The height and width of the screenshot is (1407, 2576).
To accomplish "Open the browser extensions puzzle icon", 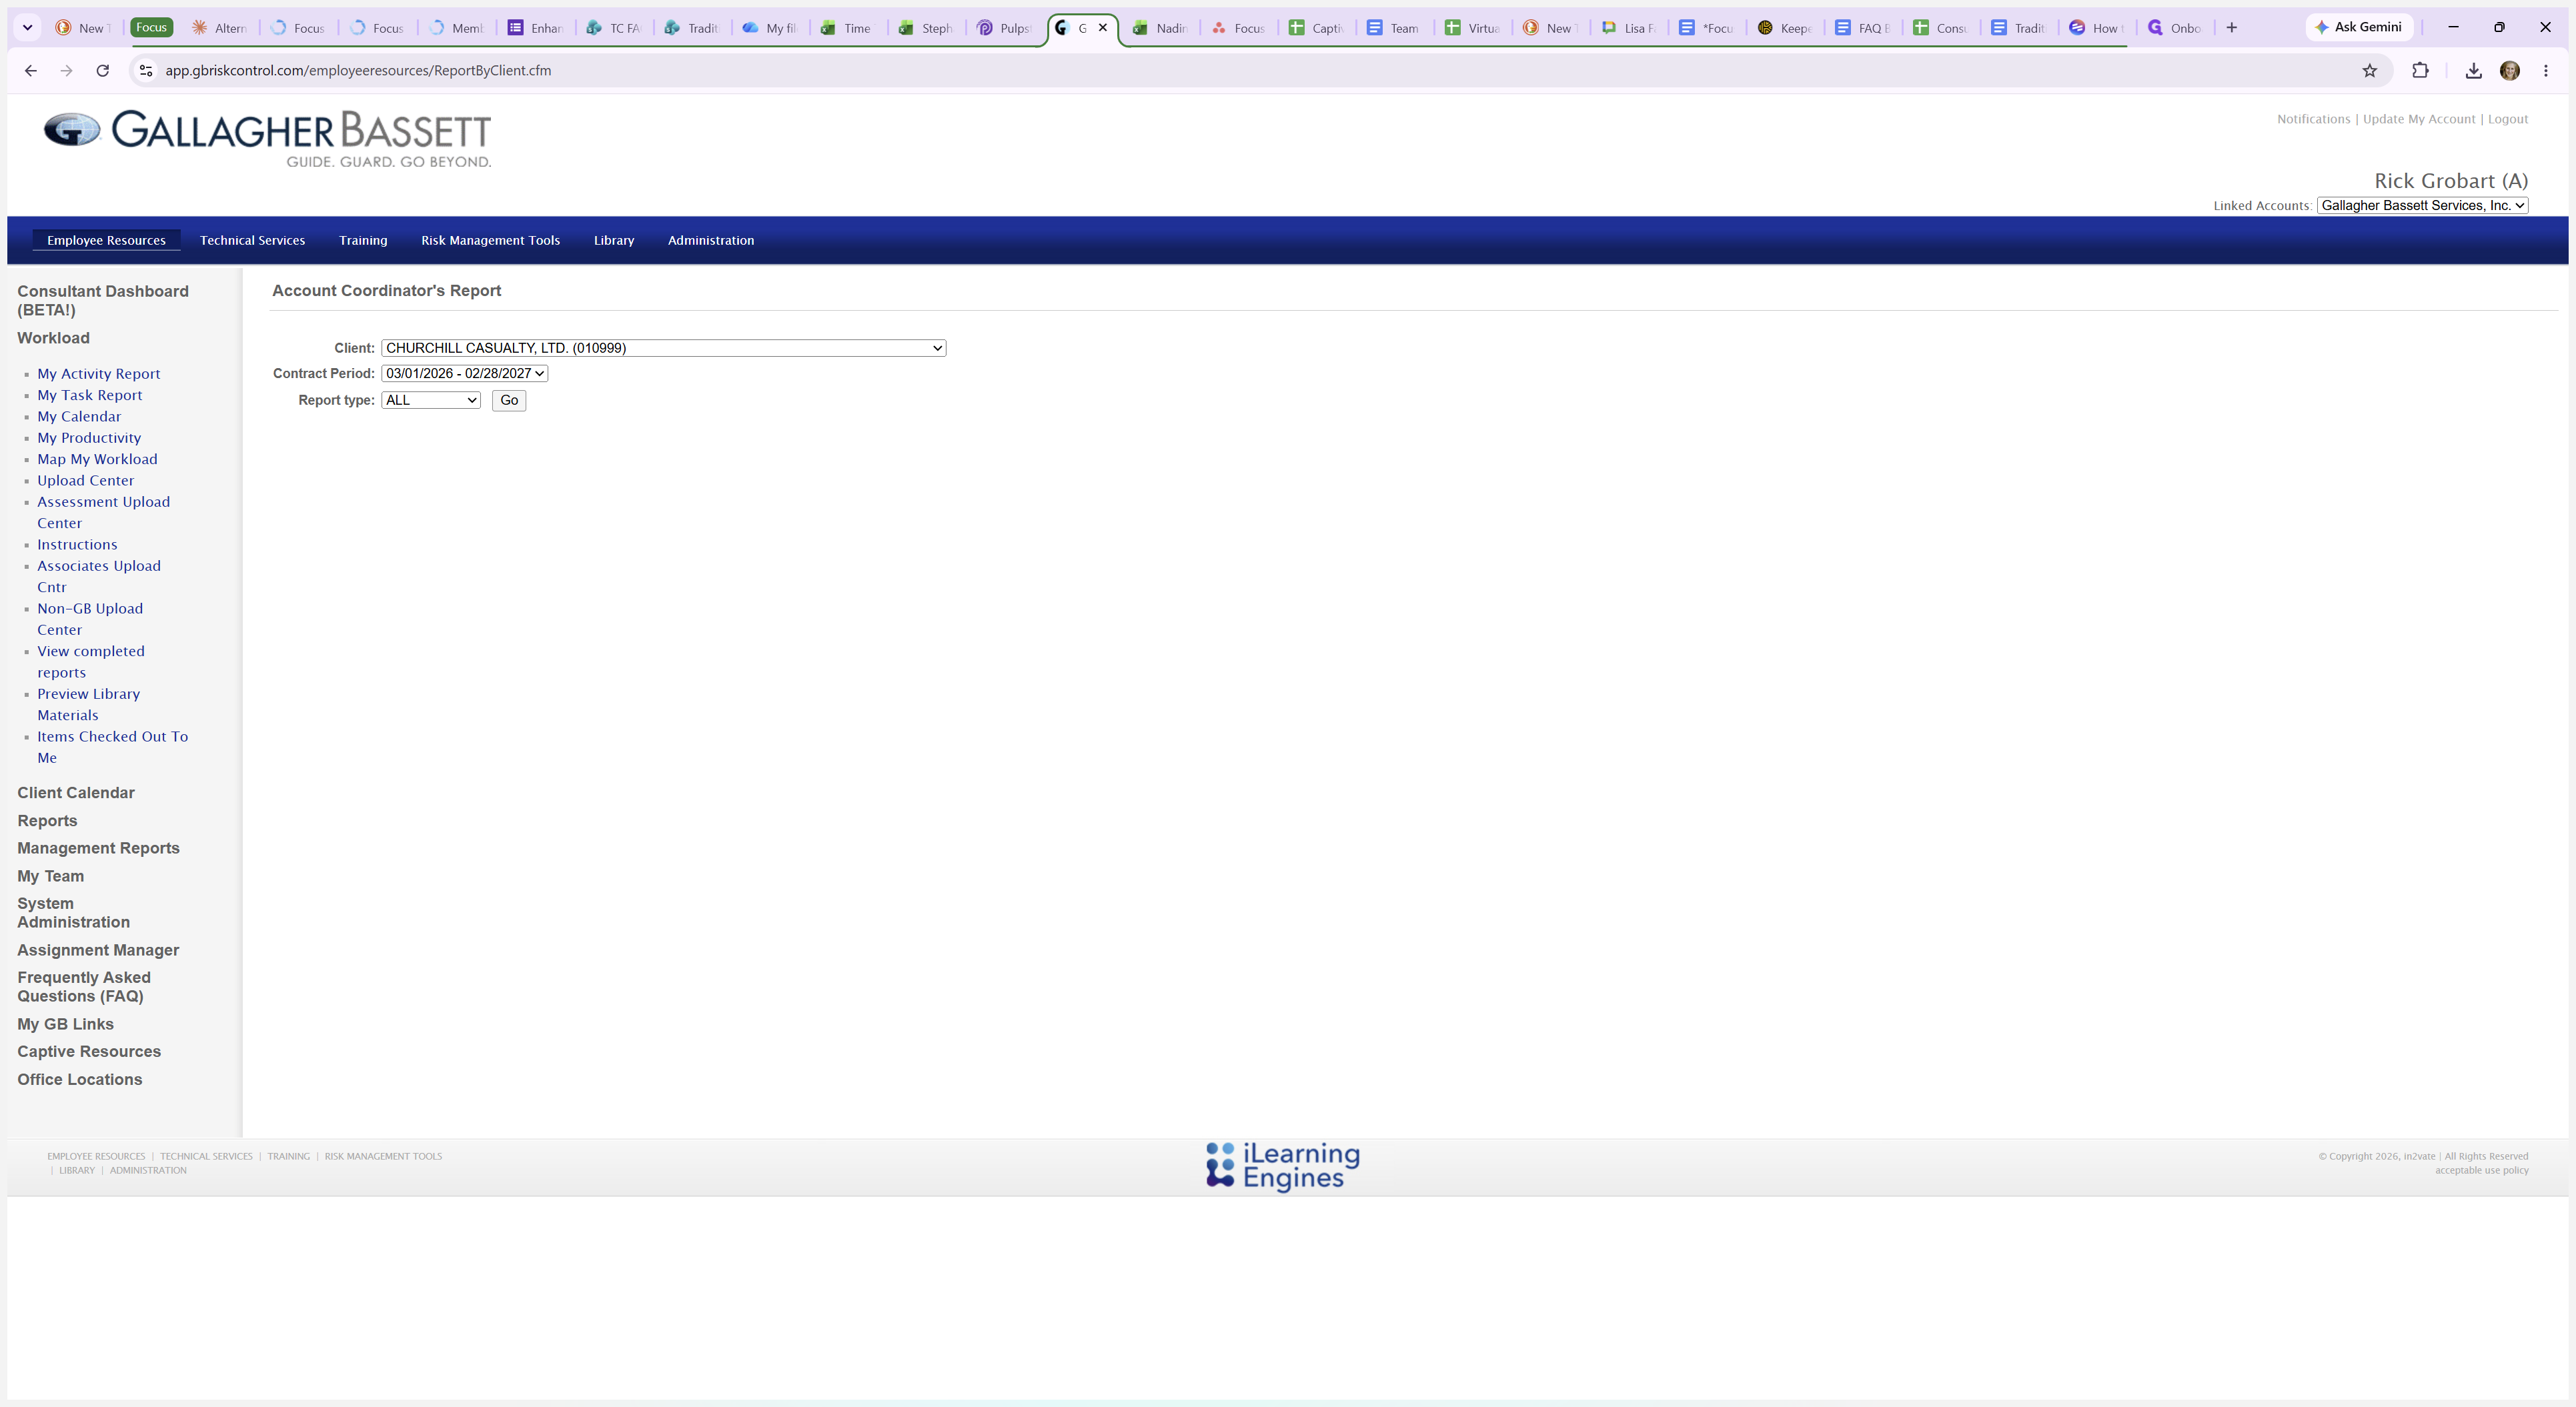I will coord(2420,70).
